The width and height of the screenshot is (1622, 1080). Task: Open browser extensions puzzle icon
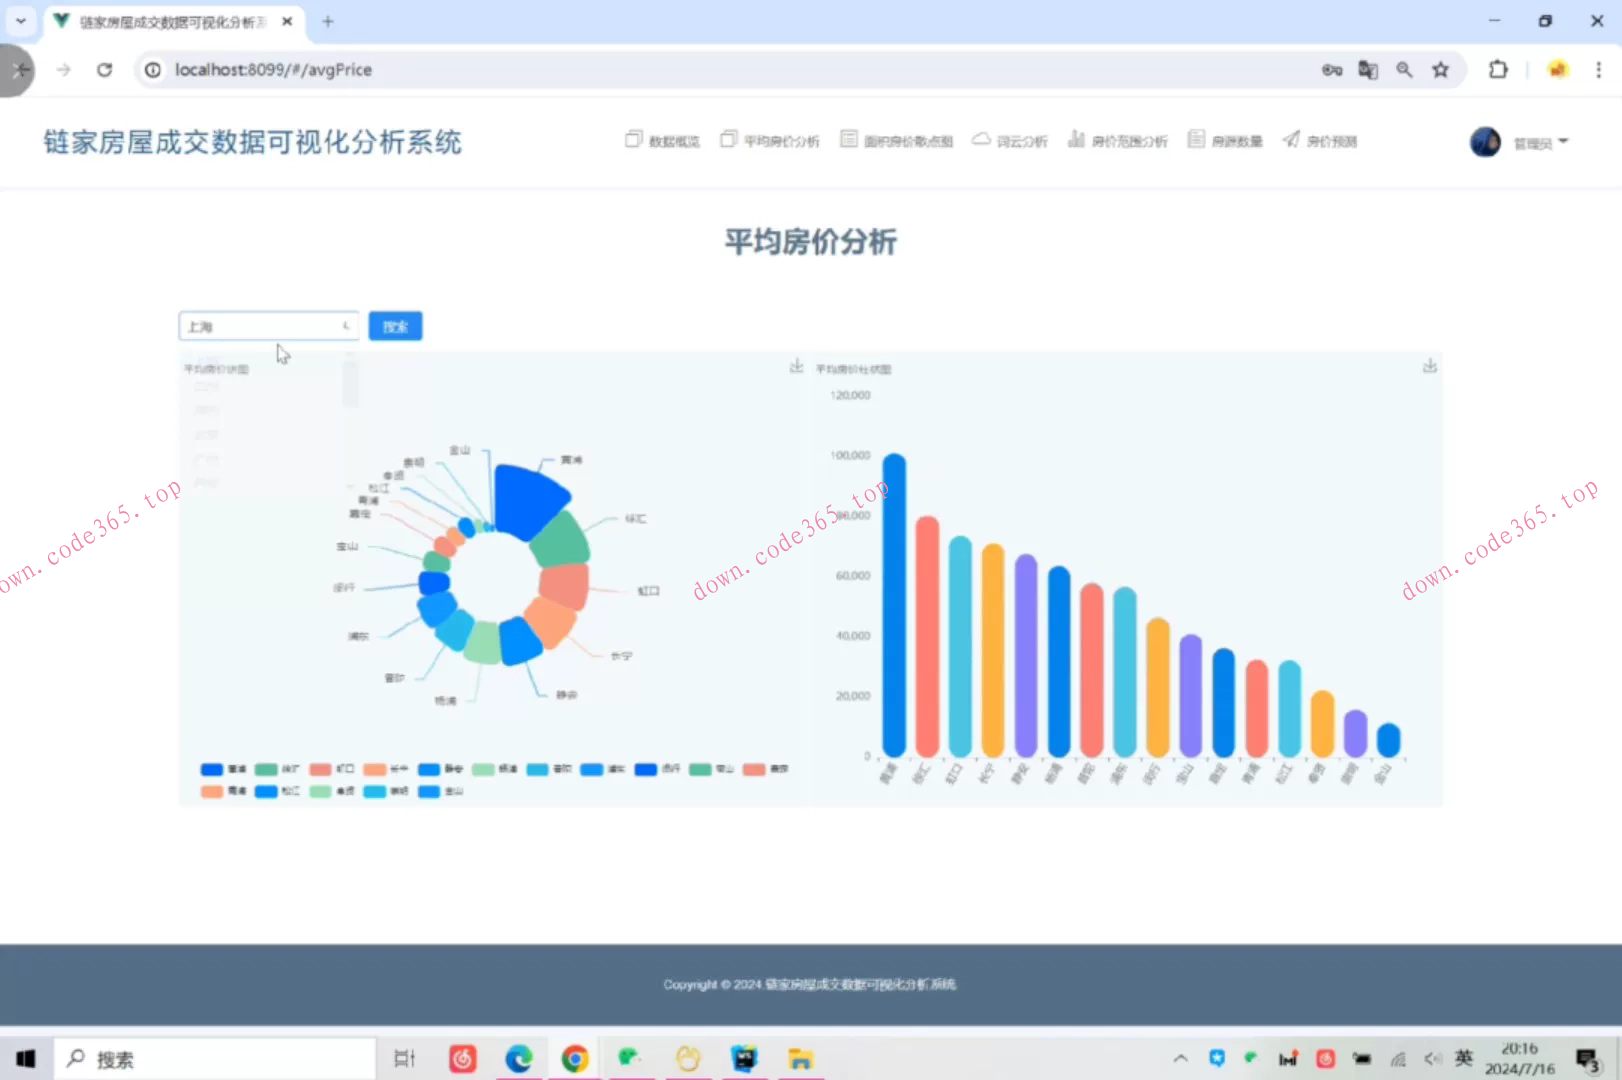[x=1497, y=70]
